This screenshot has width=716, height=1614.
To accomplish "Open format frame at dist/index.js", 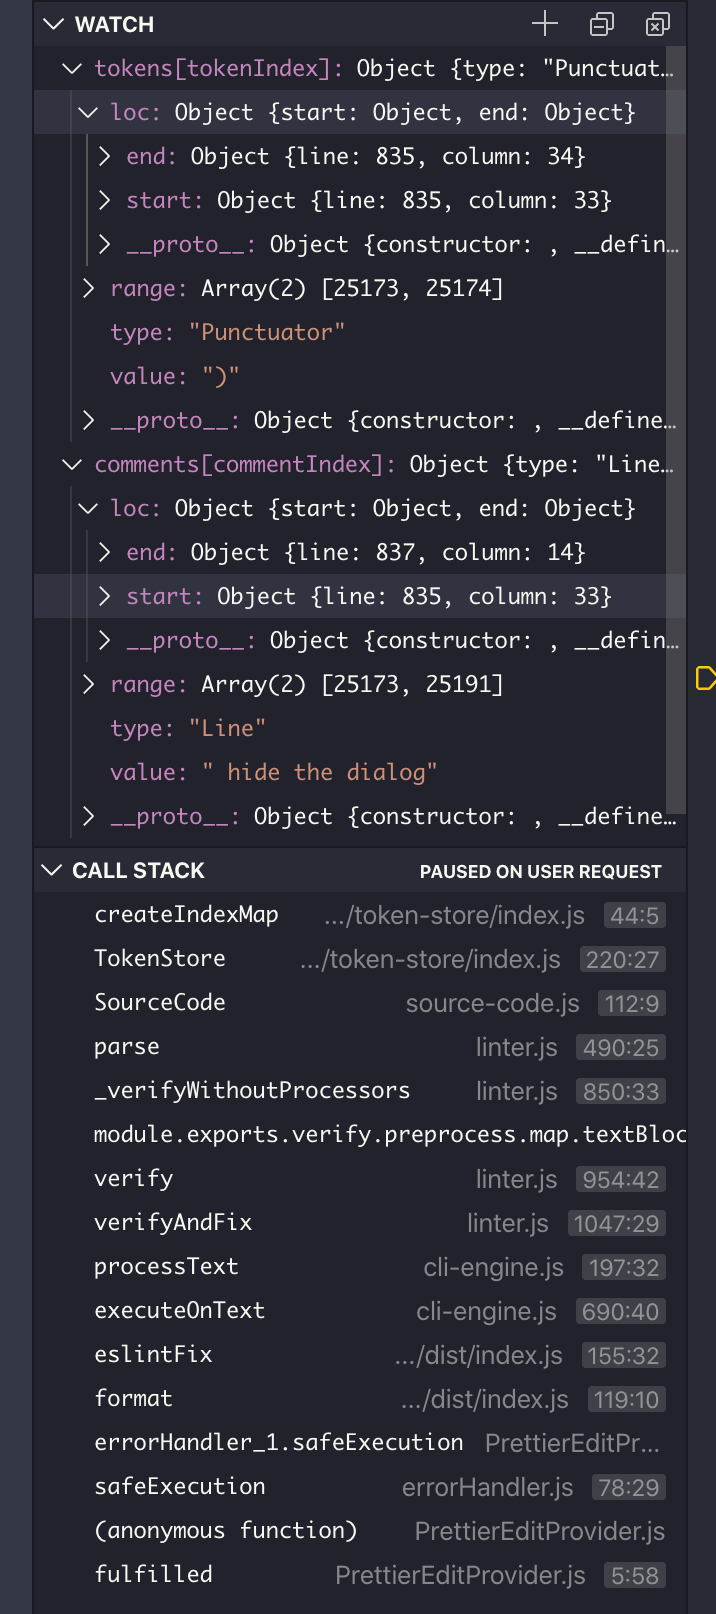I will point(133,1398).
